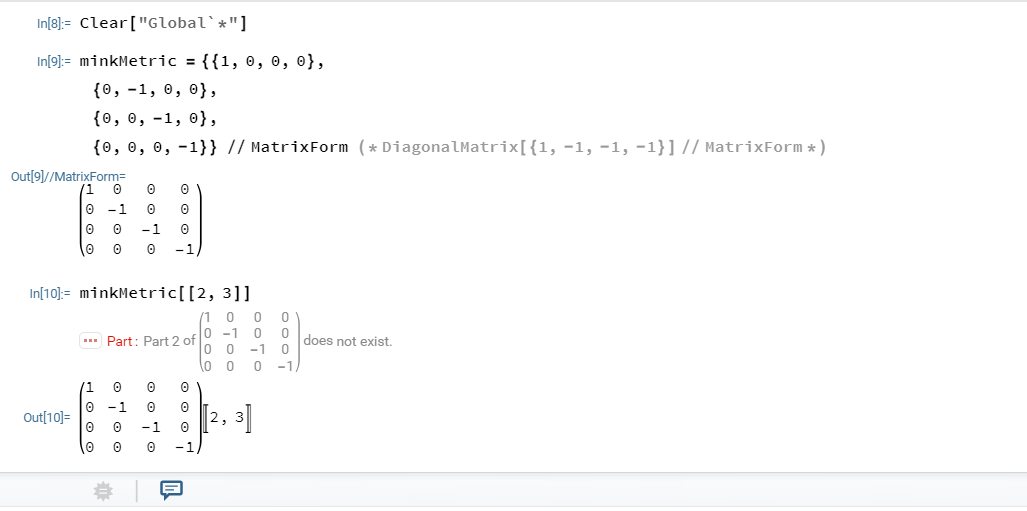
Task: Open the red Part message link
Action: pyautogui.click(x=120, y=341)
